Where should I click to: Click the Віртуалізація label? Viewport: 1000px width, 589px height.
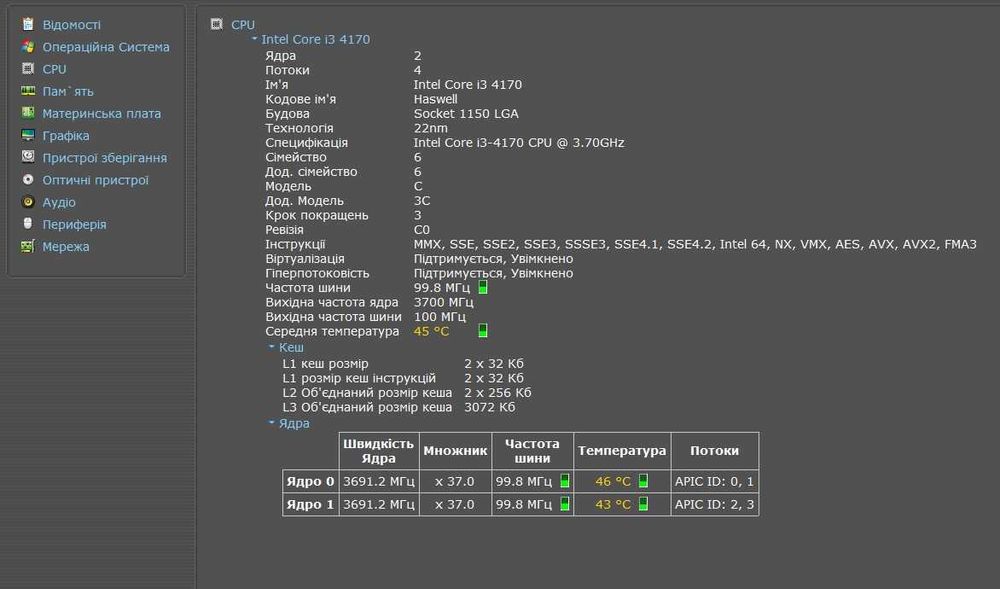click(x=305, y=259)
